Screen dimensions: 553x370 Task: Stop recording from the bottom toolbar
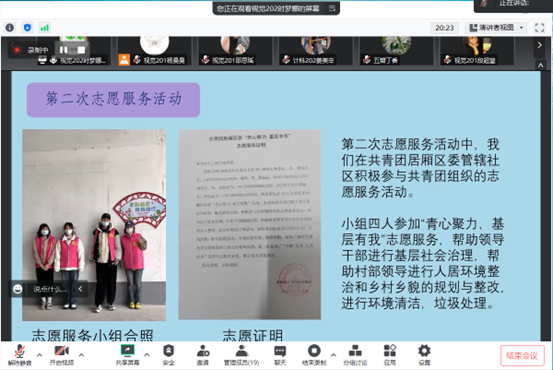click(314, 354)
